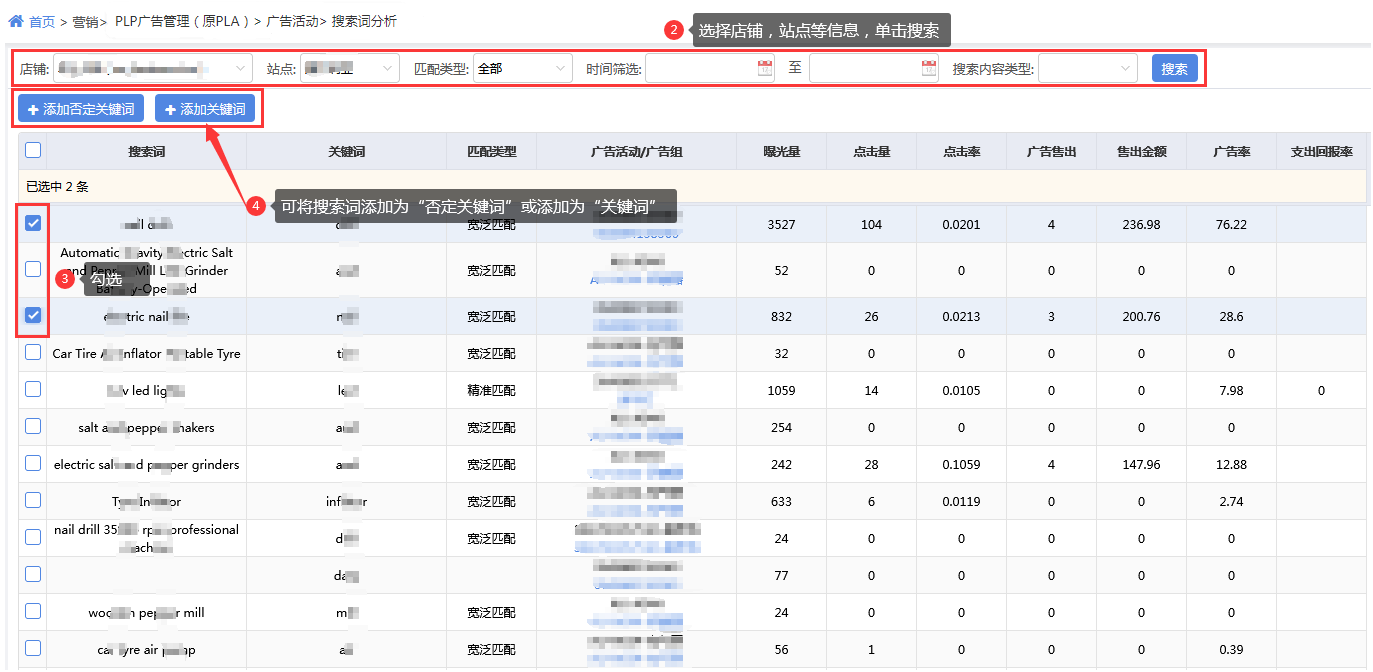Expand the 匹配类型 dropdown showing 全部

(522, 68)
